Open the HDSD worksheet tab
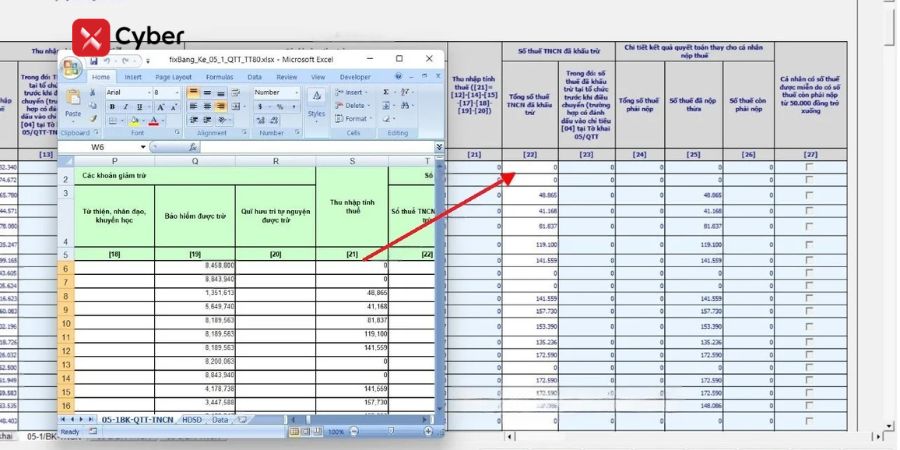This screenshot has width=900, height=450. click(191, 420)
